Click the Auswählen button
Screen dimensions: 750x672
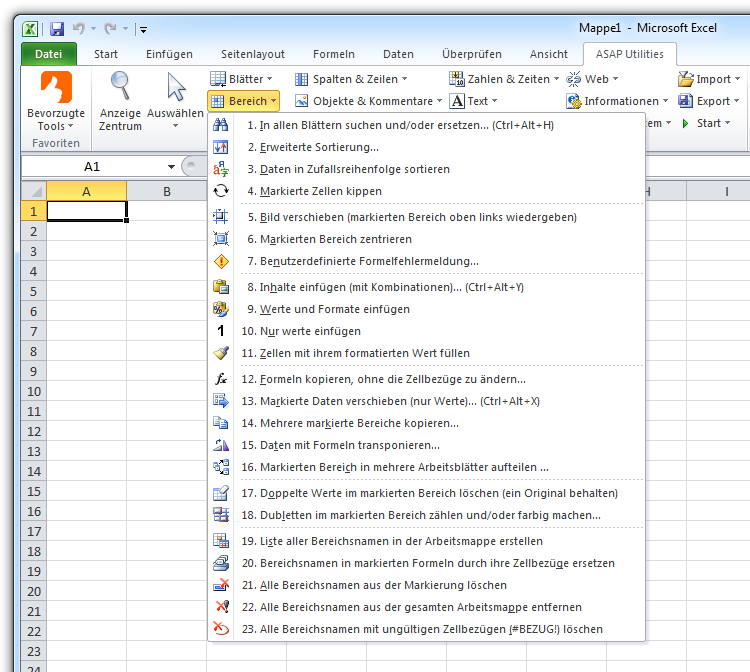(x=176, y=101)
